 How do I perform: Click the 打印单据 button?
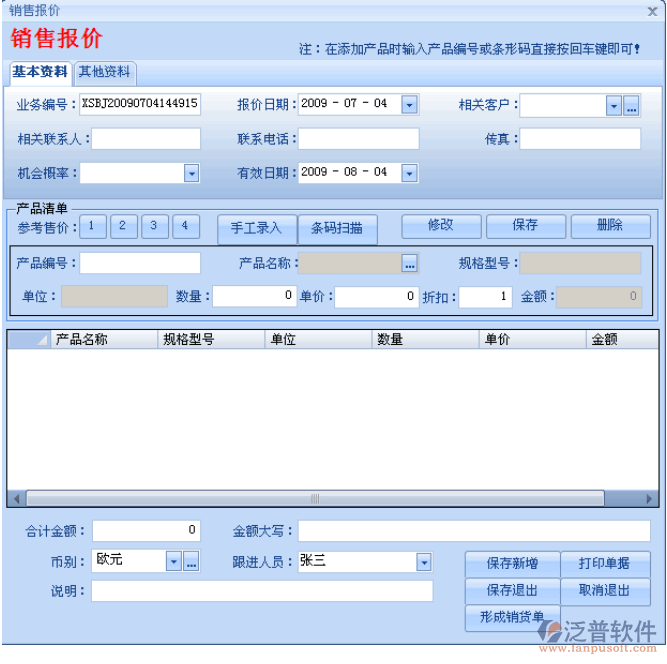pos(605,564)
